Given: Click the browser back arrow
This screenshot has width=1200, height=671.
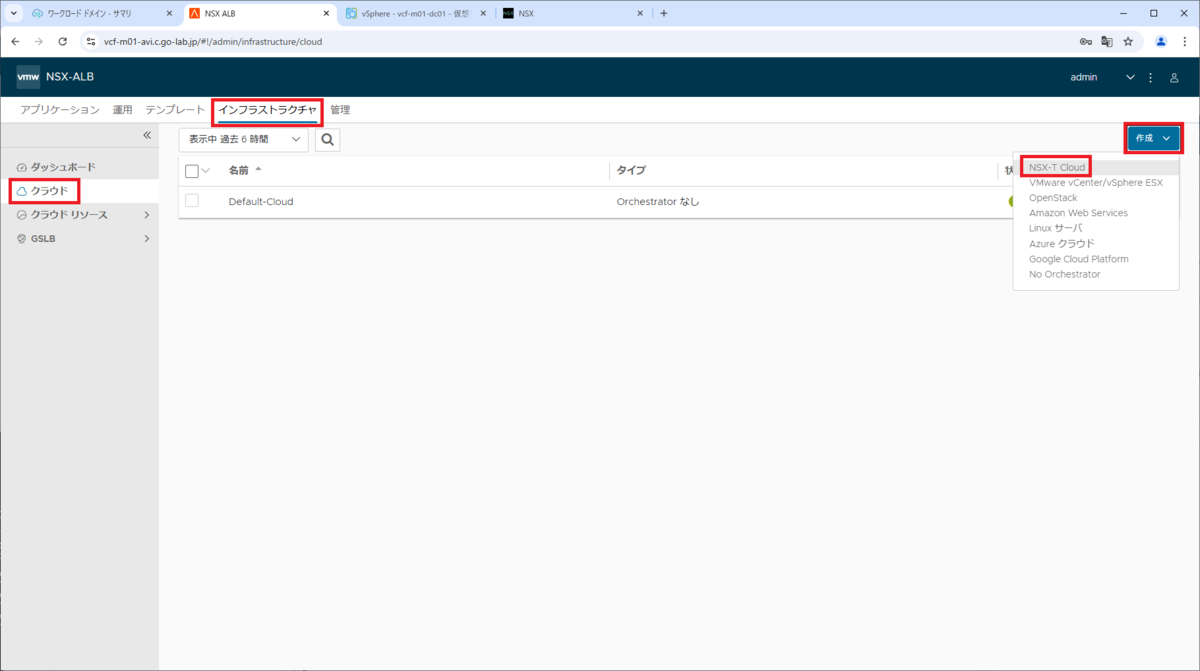Looking at the screenshot, I should (x=15, y=42).
